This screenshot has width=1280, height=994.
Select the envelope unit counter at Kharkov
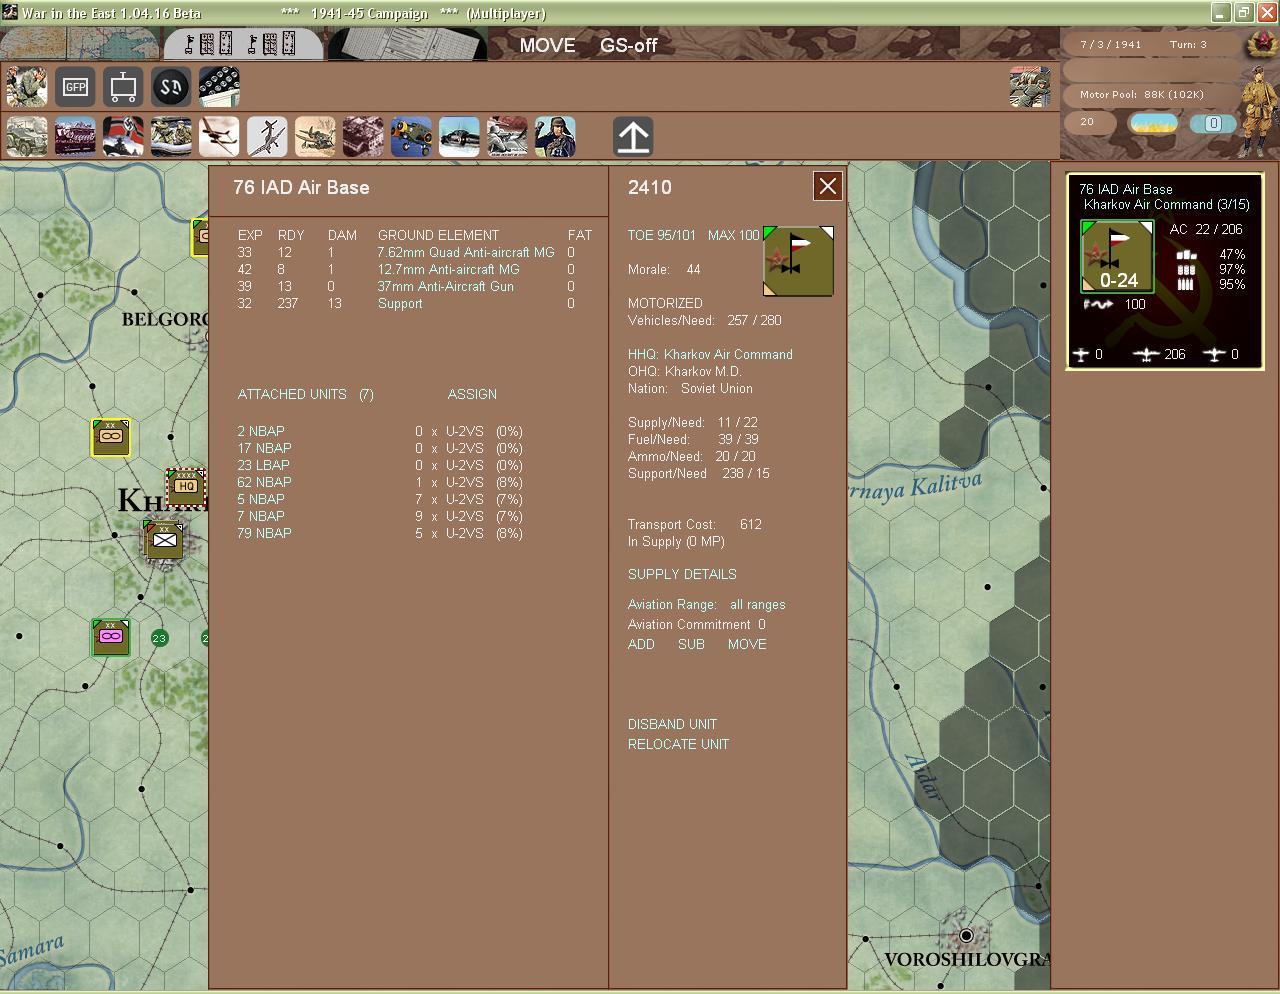pos(164,540)
